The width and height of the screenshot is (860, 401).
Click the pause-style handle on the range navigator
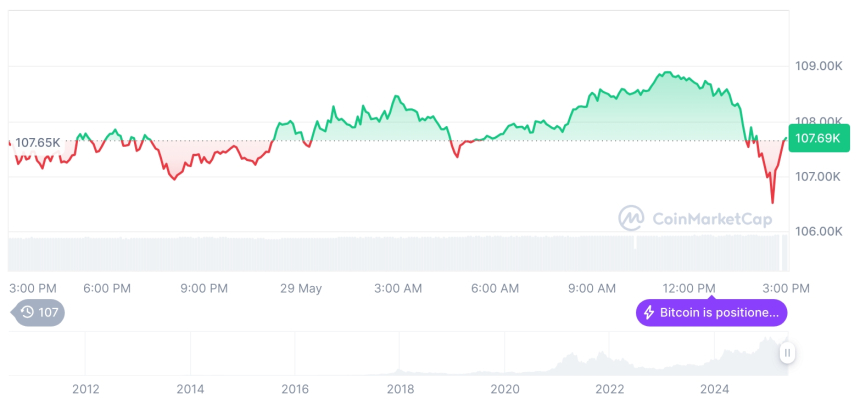tap(787, 353)
